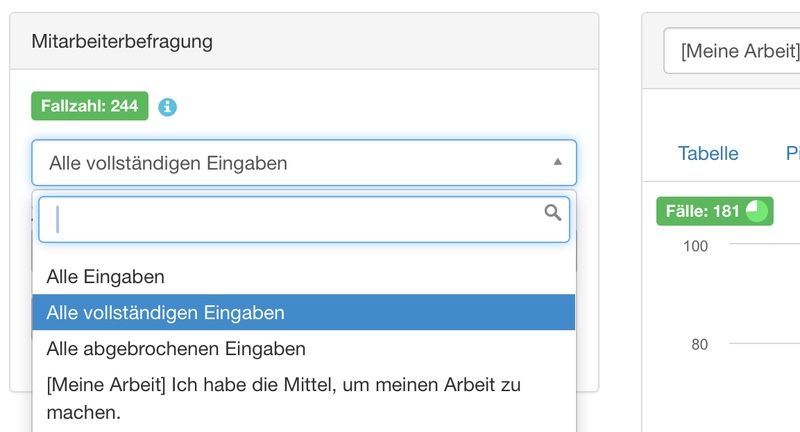Click the 100 label on the chart axis
Screen dimensions: 800x432
point(696,246)
